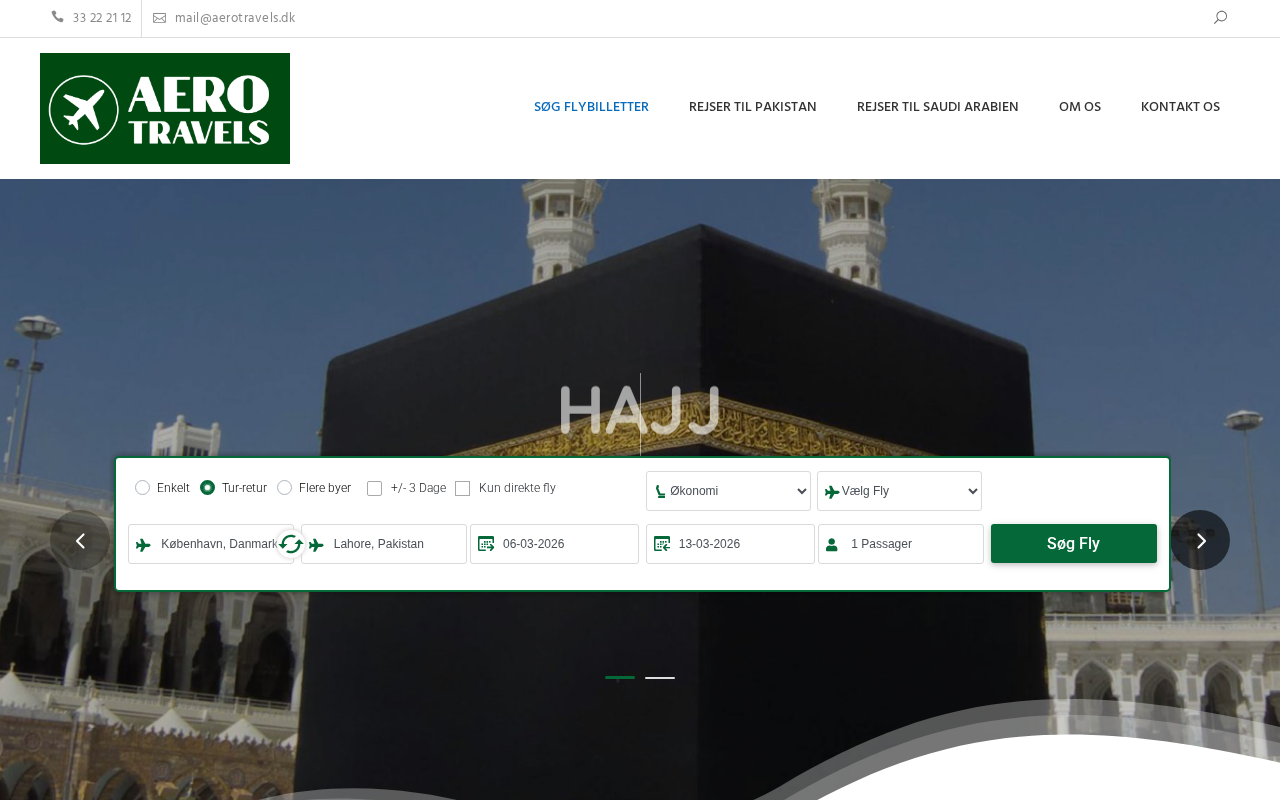Select the second slider indicator dash
This screenshot has height=800, width=1280.
click(660, 678)
